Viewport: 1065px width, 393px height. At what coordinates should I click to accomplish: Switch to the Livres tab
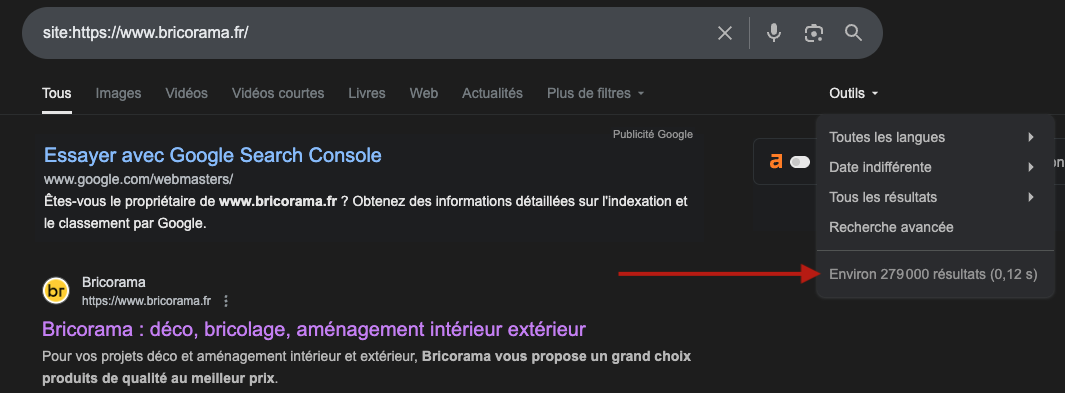click(367, 94)
